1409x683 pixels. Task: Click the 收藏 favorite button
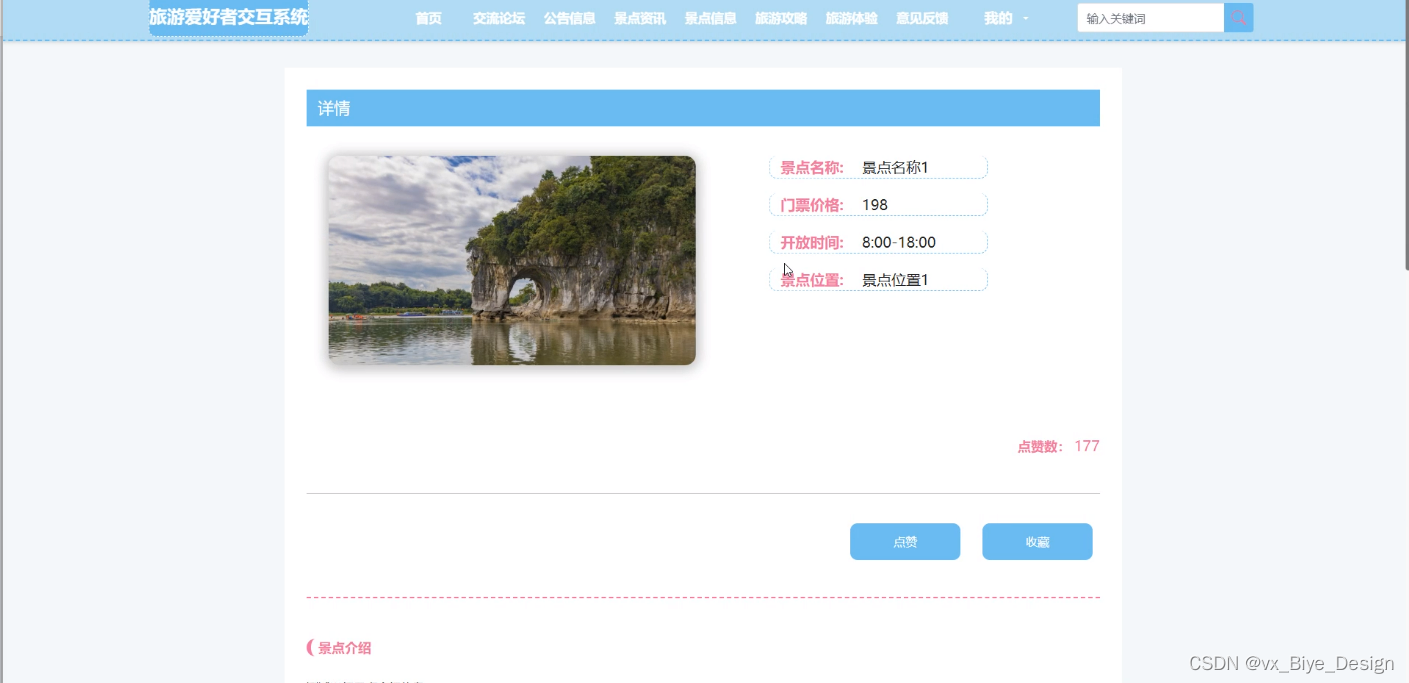(1037, 542)
